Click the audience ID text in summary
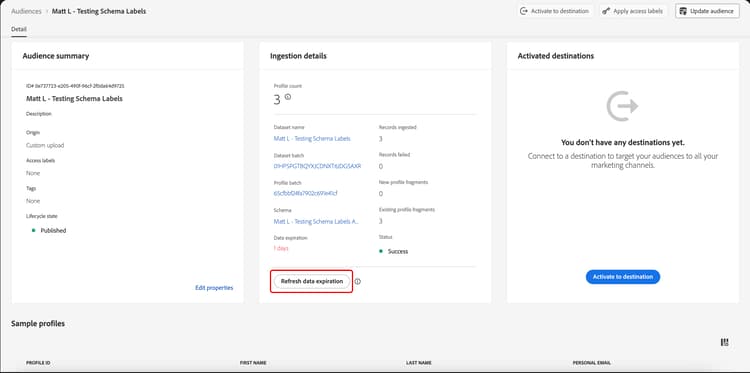This screenshot has height=373, width=750. 75,86
